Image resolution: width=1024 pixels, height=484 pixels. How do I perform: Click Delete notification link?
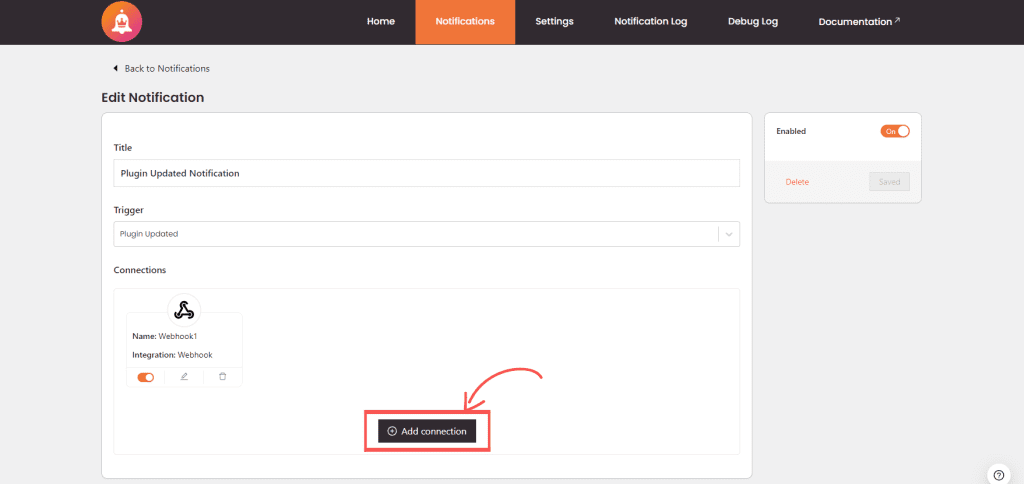point(797,182)
